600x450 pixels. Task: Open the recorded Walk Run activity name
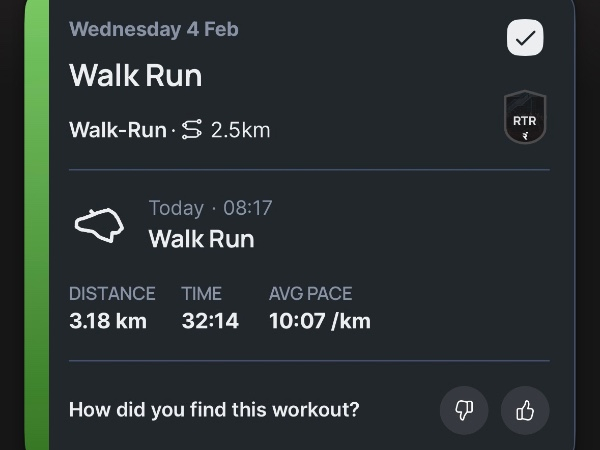pyautogui.click(x=201, y=239)
